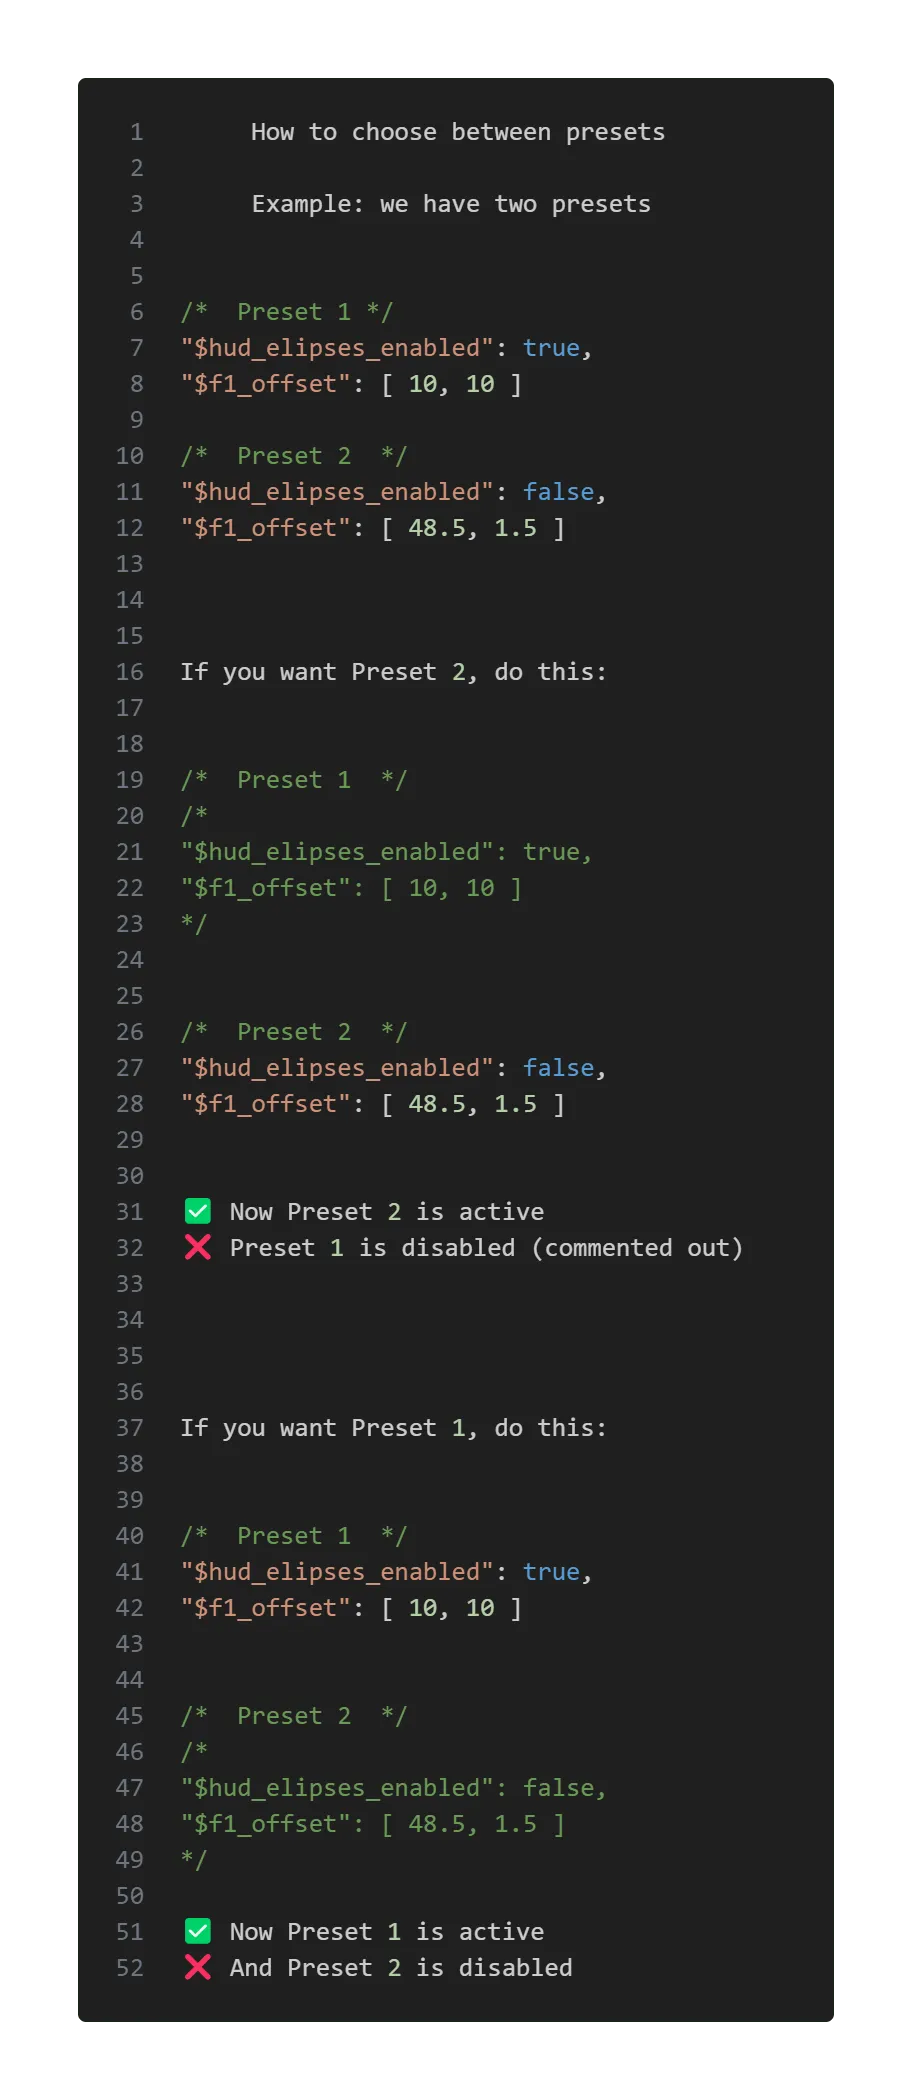Click the green checkmark beside Preset 1 active

point(198,1931)
